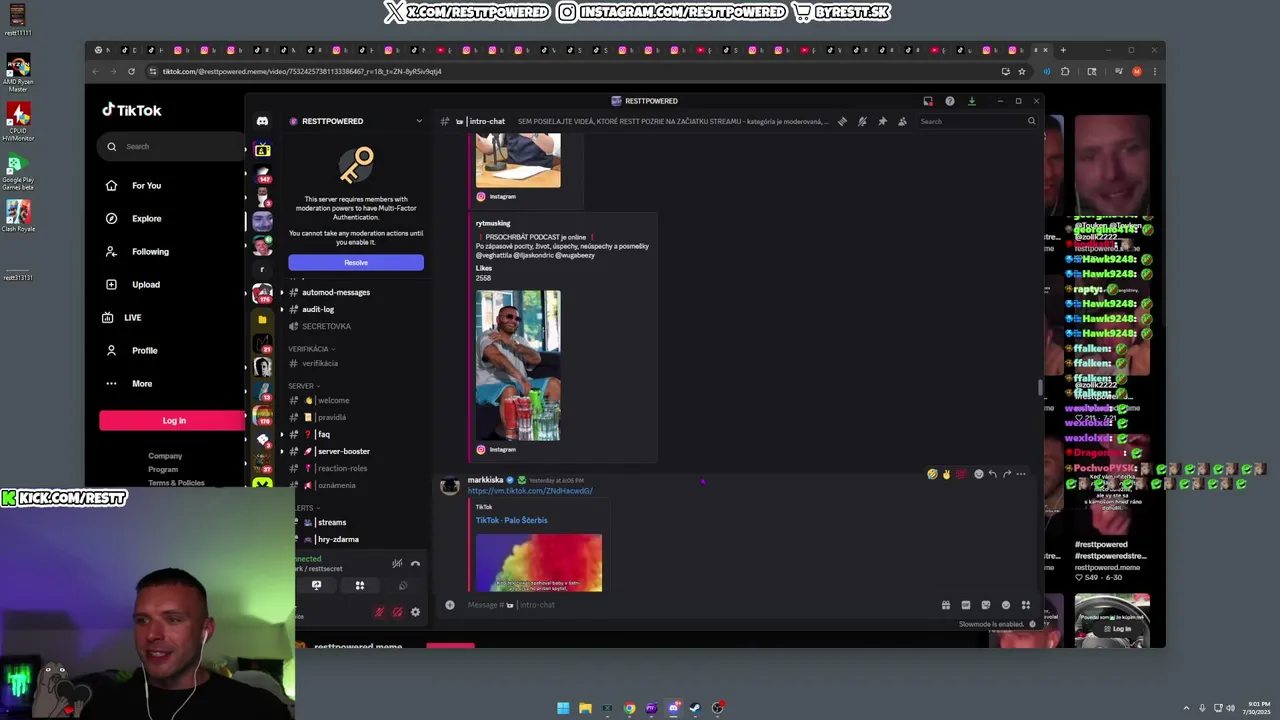This screenshot has height=720, width=1280.
Task: Expand threads arrow beside audit-log
Action: pyautogui.click(x=281, y=309)
